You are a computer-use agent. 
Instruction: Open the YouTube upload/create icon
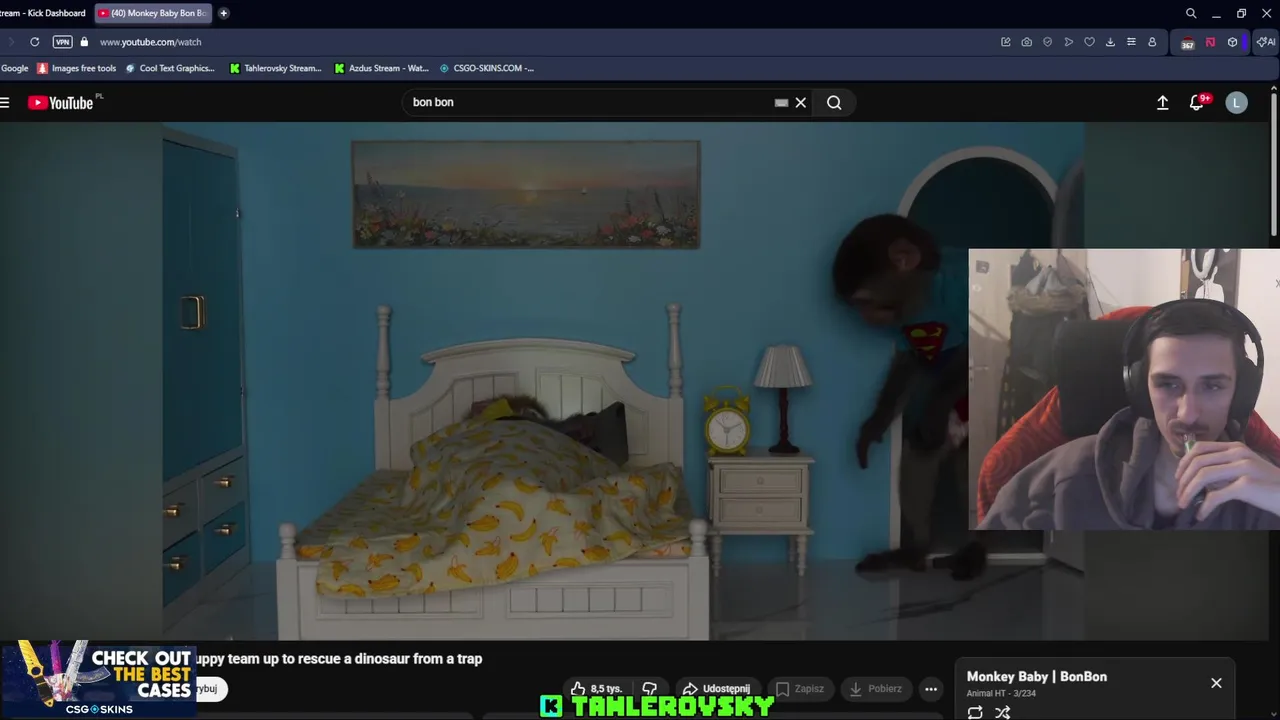(x=1163, y=102)
